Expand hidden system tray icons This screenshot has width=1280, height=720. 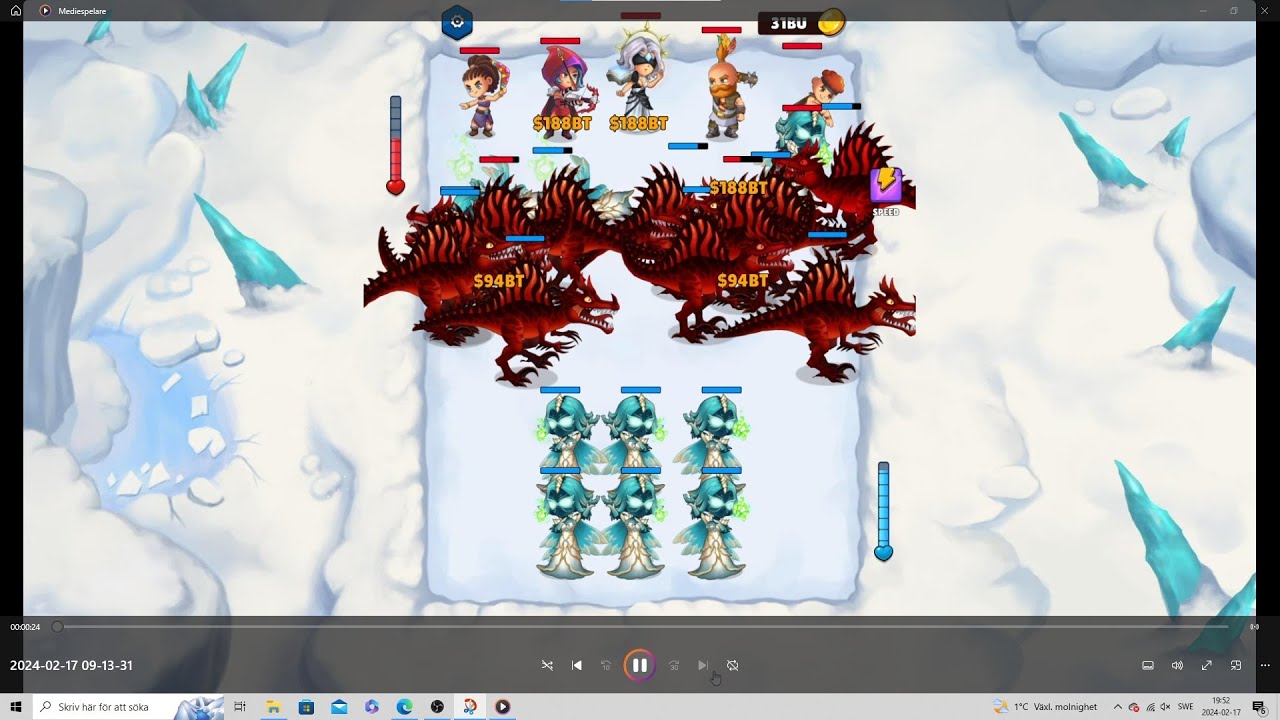pyautogui.click(x=1118, y=707)
